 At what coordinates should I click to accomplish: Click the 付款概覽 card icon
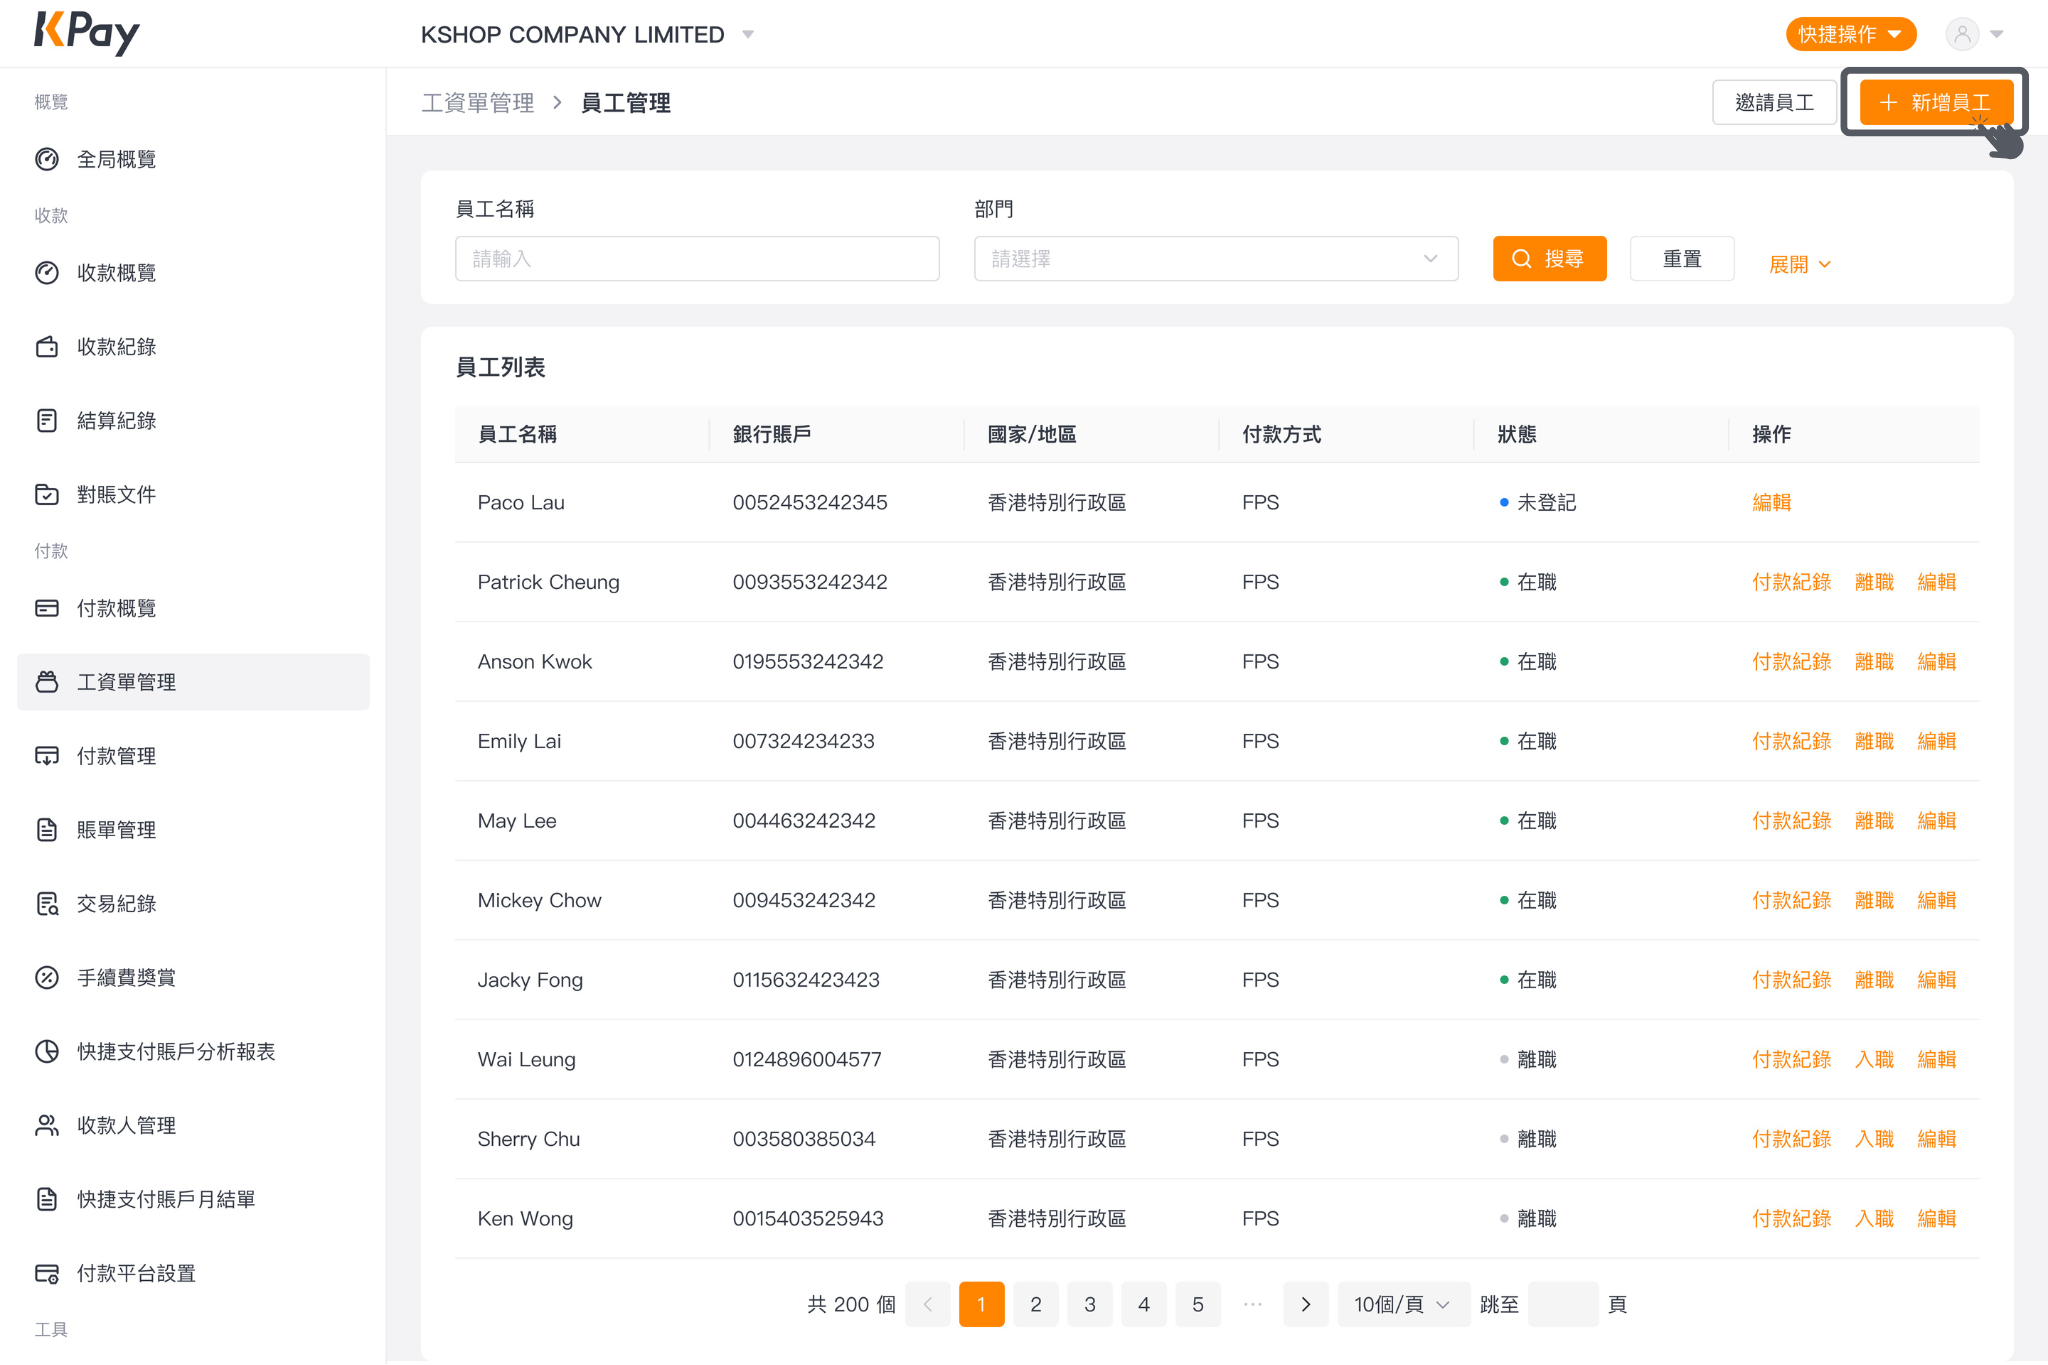(47, 608)
